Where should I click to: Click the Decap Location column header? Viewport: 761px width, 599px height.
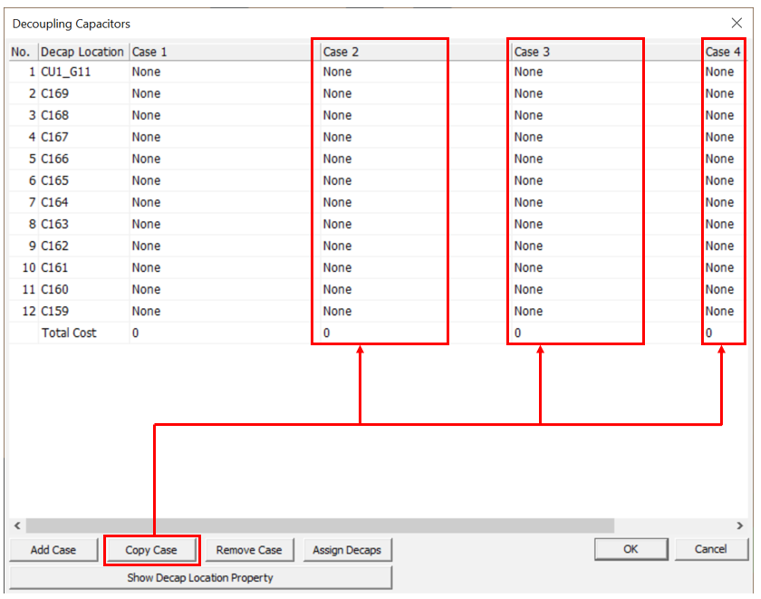82,51
